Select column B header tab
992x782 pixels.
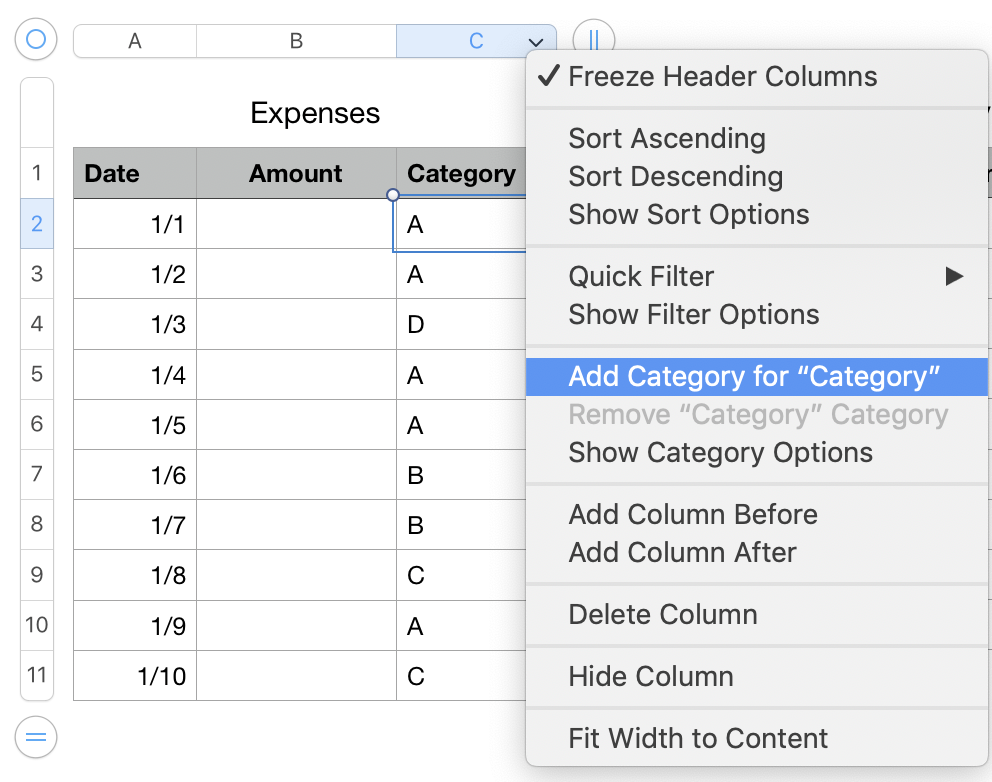coord(296,41)
